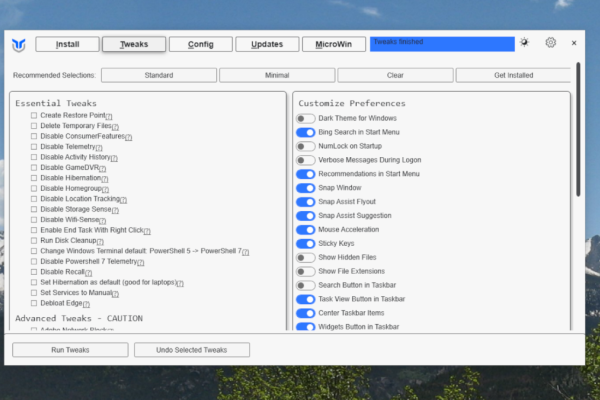Open the MicroWin tab
Image resolution: width=600 pixels, height=400 pixels.
[x=334, y=44]
